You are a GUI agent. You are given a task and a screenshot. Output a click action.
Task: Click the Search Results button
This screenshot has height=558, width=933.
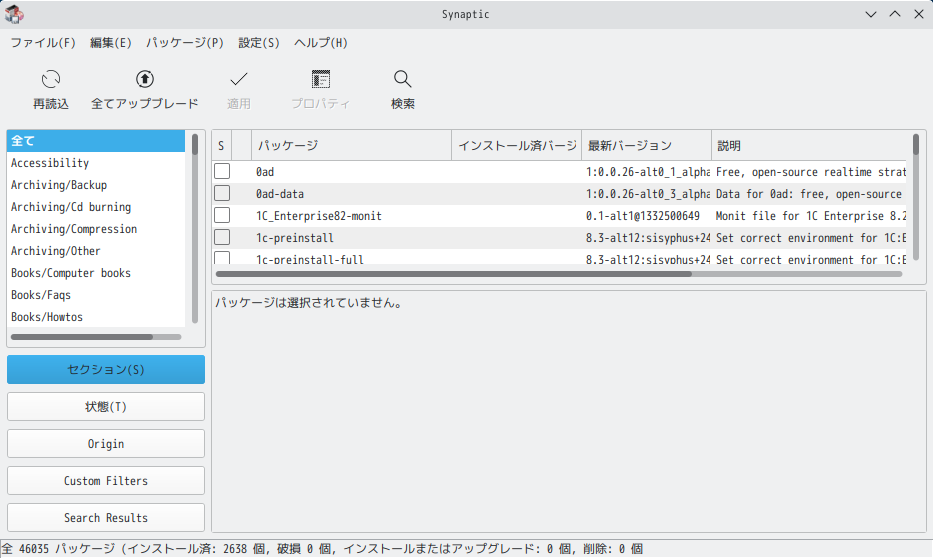(x=106, y=518)
